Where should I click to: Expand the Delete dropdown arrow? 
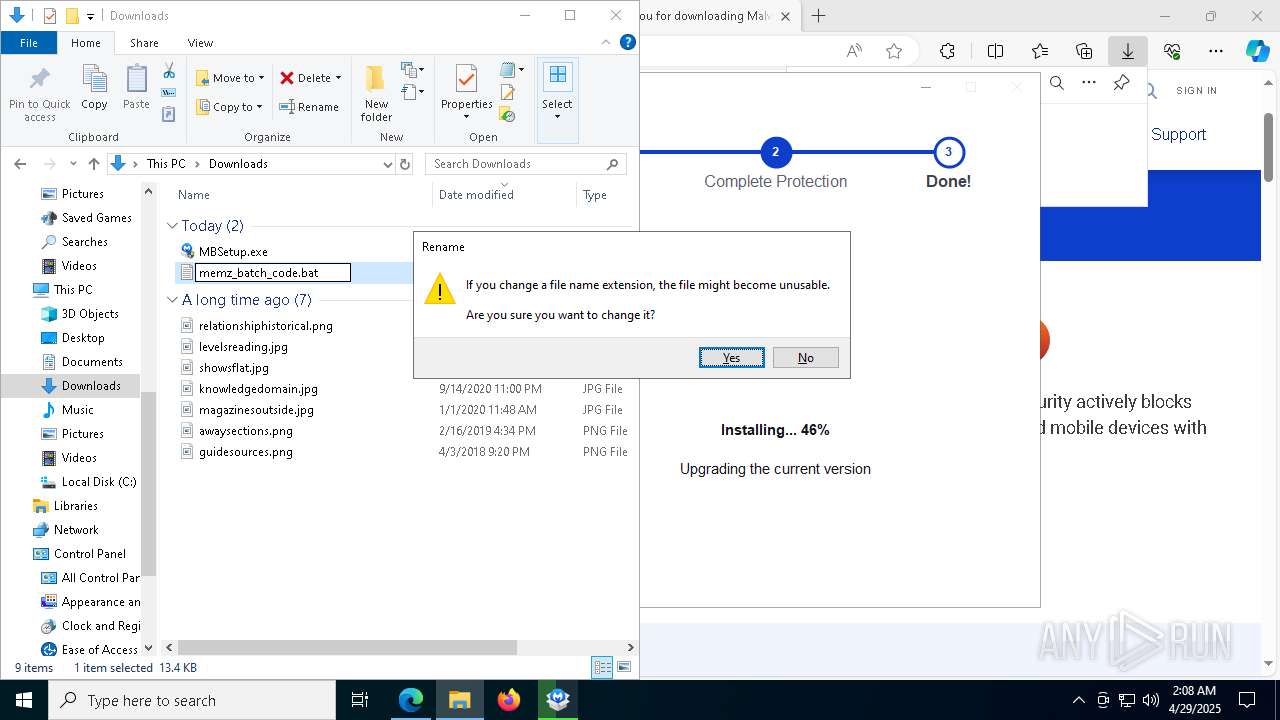338,78
